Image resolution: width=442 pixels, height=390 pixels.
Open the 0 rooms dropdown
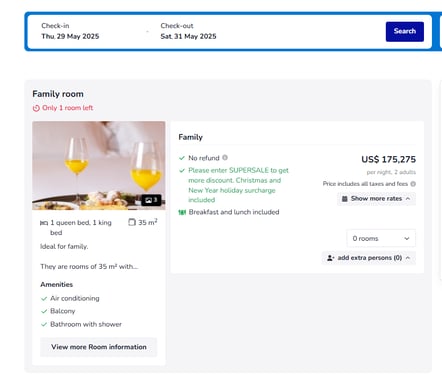coord(381,238)
